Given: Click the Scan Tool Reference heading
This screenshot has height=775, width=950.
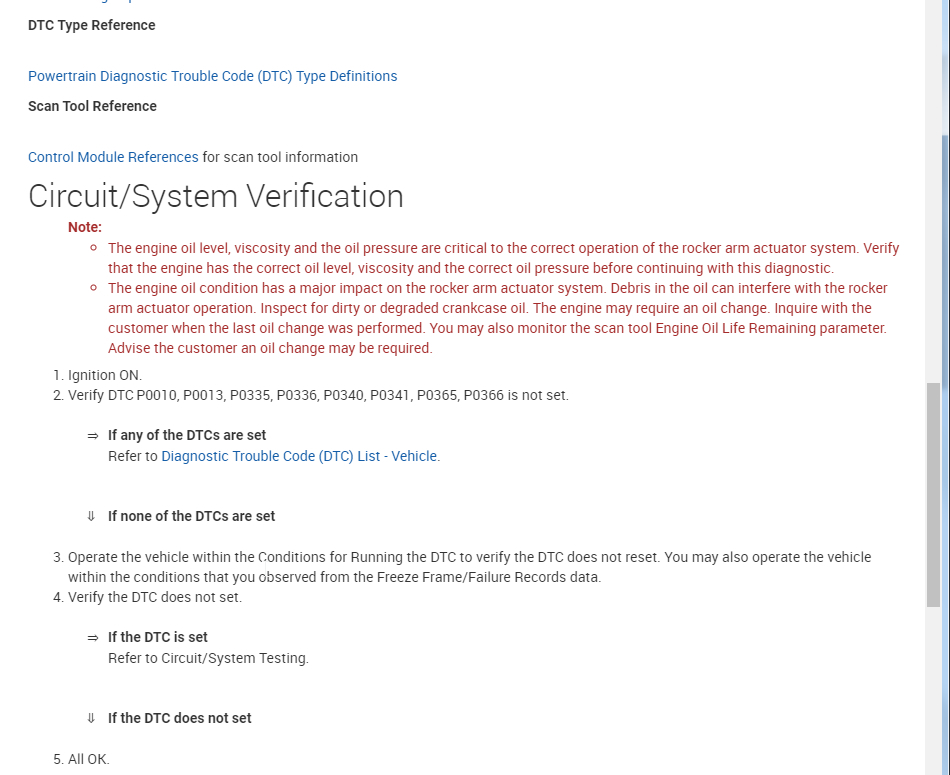Looking at the screenshot, I should click(92, 106).
